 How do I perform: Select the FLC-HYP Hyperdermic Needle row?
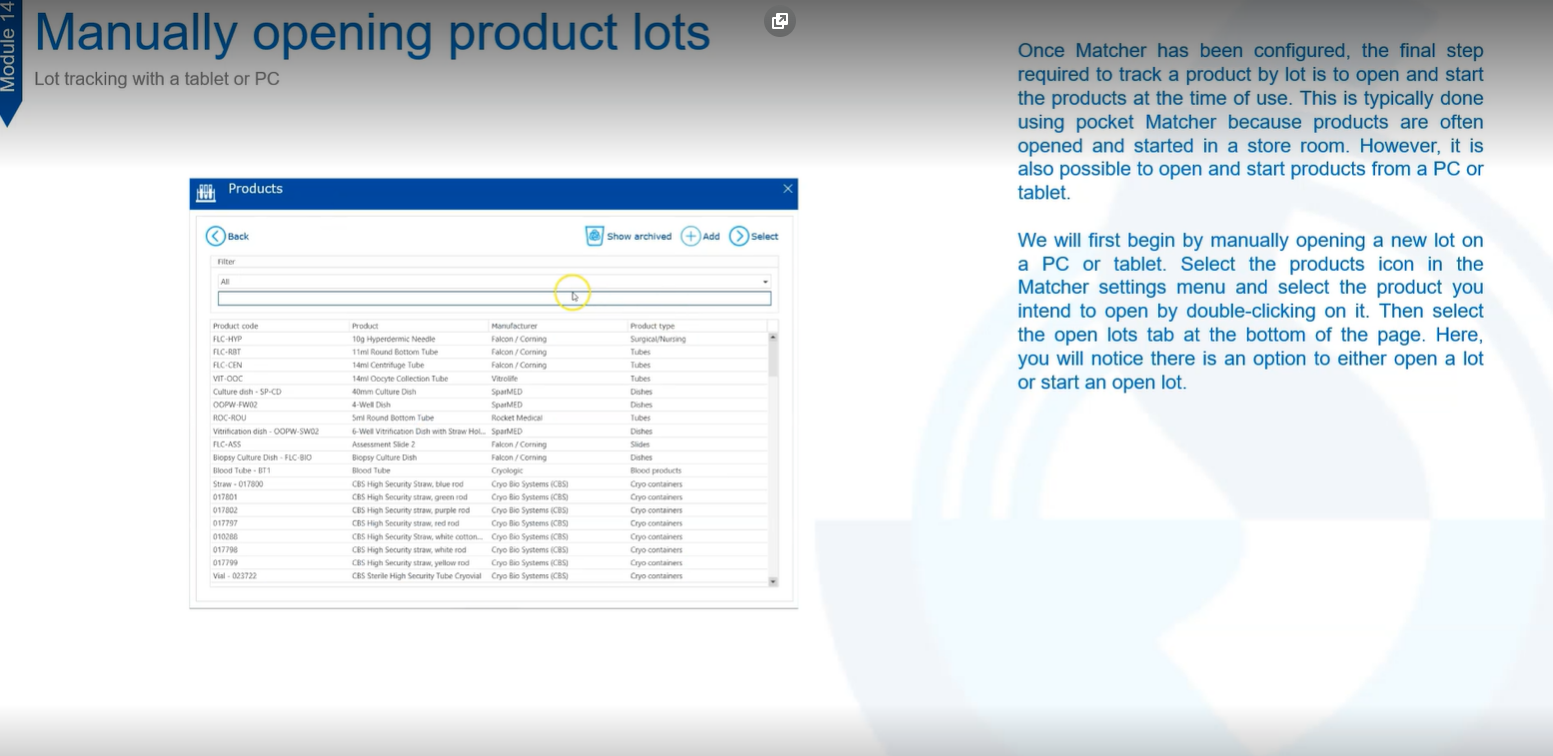400,339
